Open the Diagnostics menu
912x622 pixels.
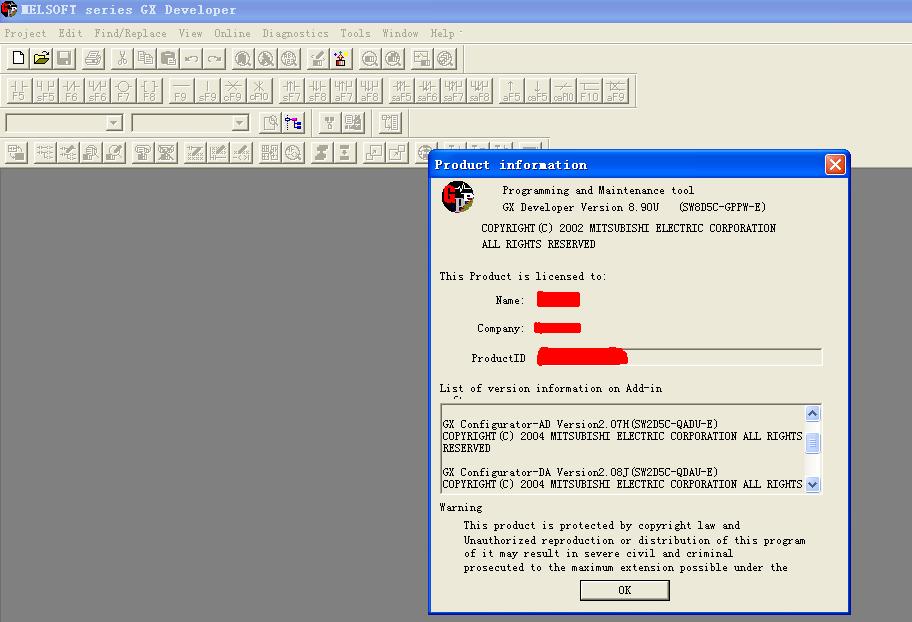click(295, 33)
